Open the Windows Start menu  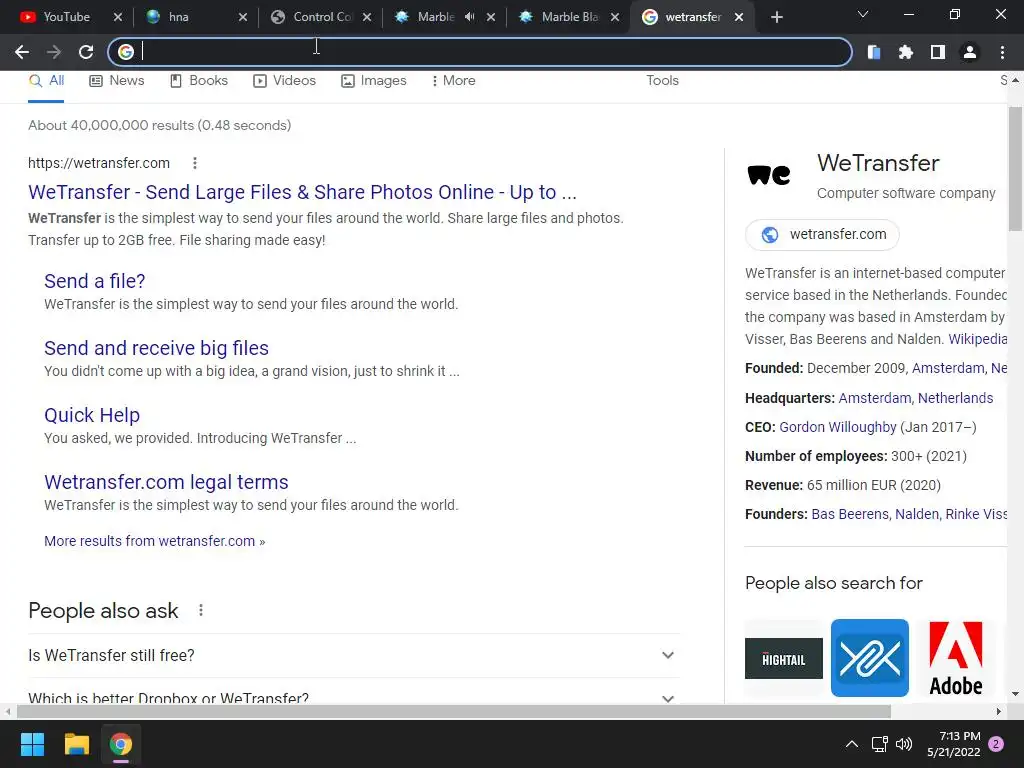tap(32, 744)
